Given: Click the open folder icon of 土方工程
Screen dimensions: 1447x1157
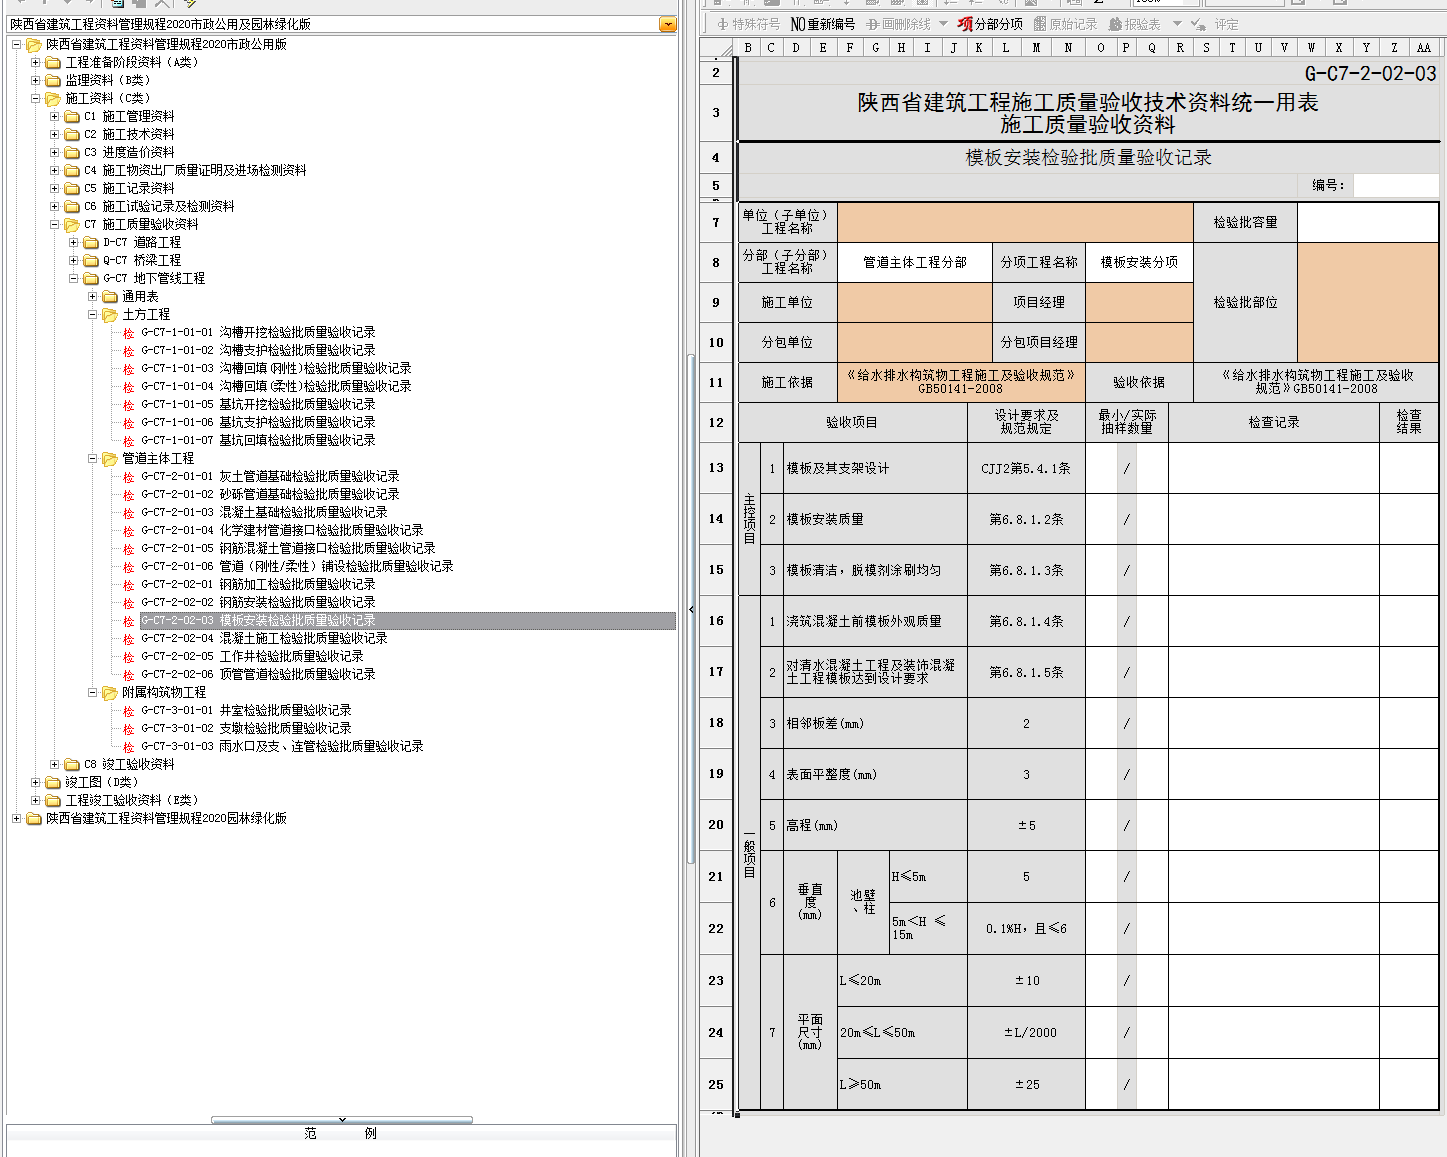Looking at the screenshot, I should point(110,314).
